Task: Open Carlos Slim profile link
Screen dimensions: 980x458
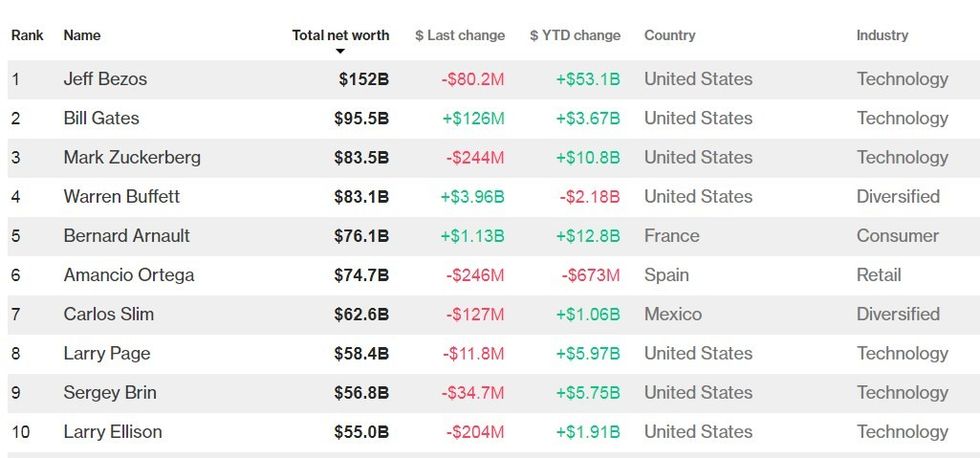Action: 109,314
